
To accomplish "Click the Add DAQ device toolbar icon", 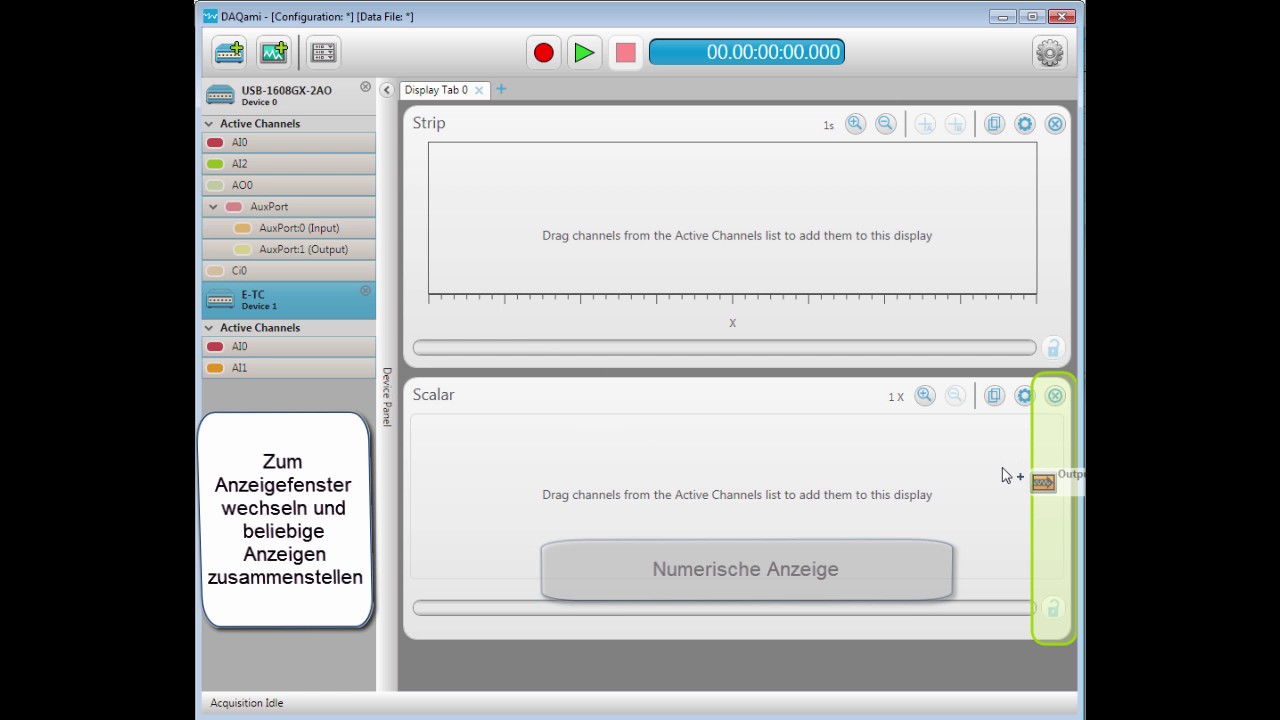I will point(229,52).
